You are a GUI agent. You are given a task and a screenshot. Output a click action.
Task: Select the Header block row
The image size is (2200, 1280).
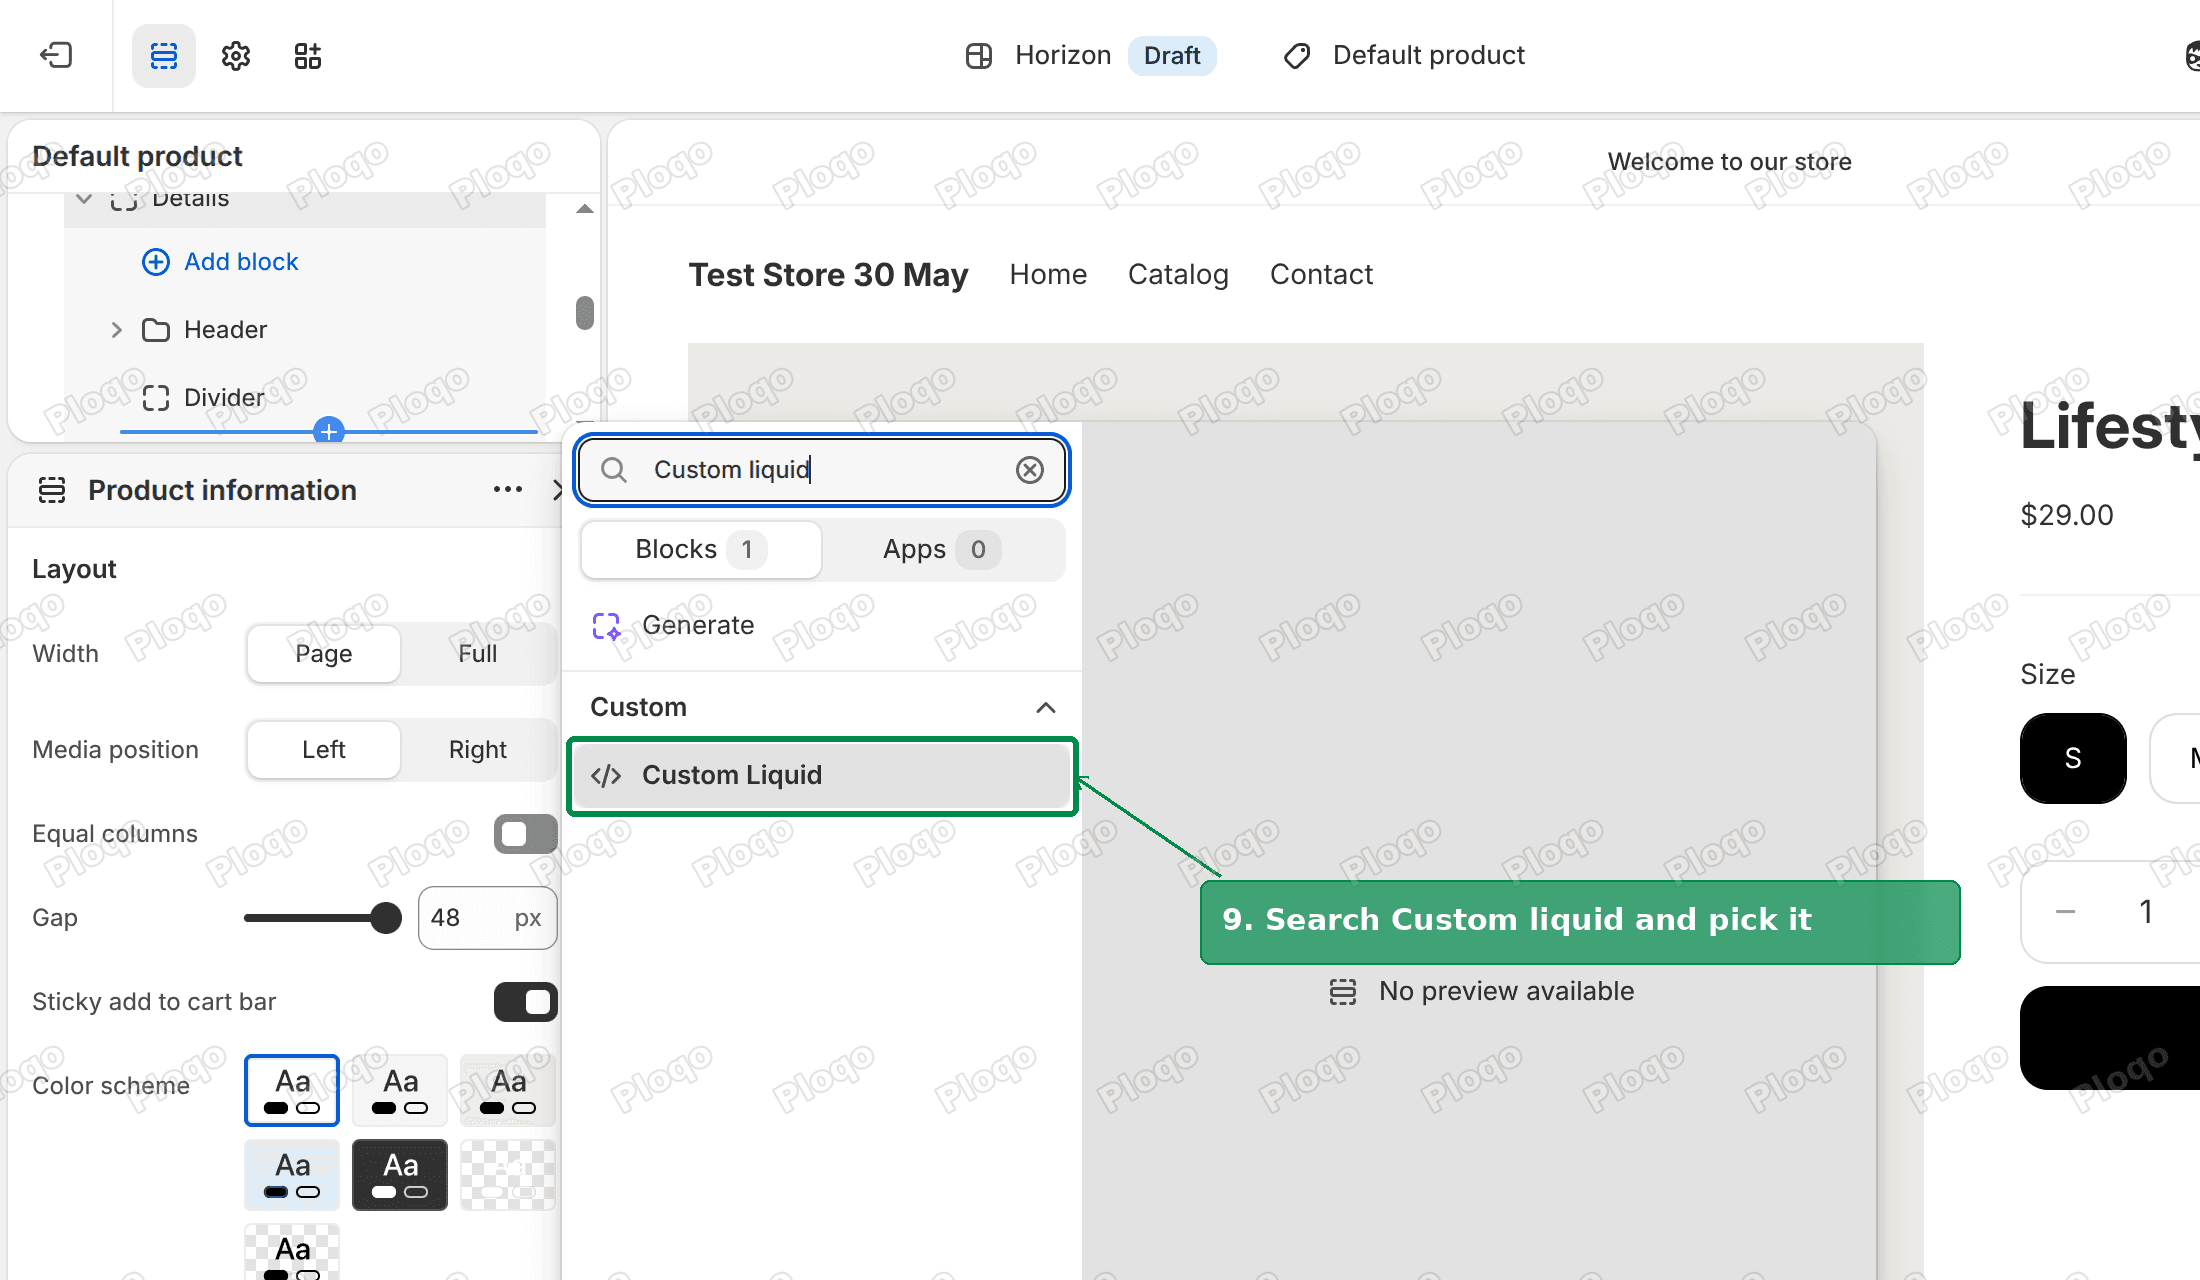pos(305,330)
